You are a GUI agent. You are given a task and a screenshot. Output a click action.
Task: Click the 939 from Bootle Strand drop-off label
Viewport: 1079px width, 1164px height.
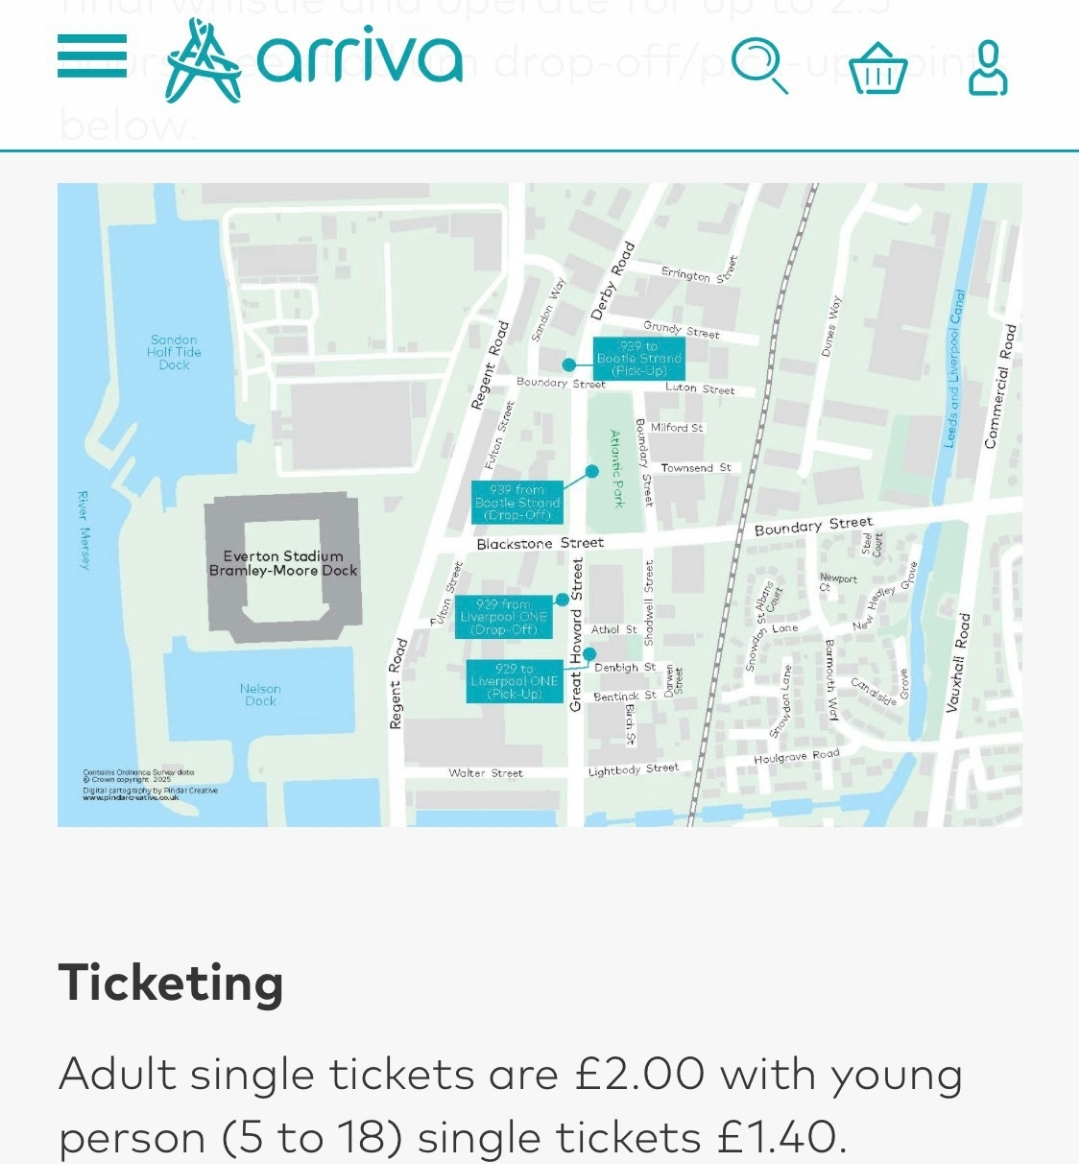click(517, 503)
